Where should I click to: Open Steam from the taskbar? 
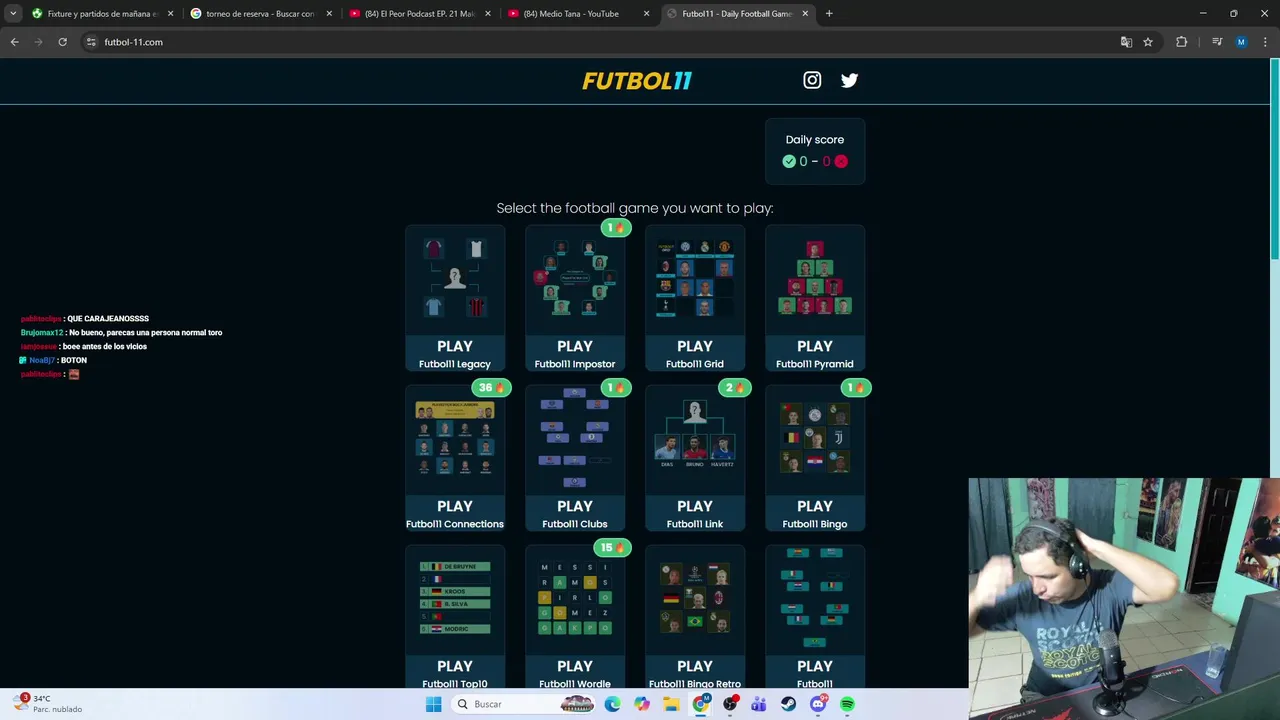(788, 704)
